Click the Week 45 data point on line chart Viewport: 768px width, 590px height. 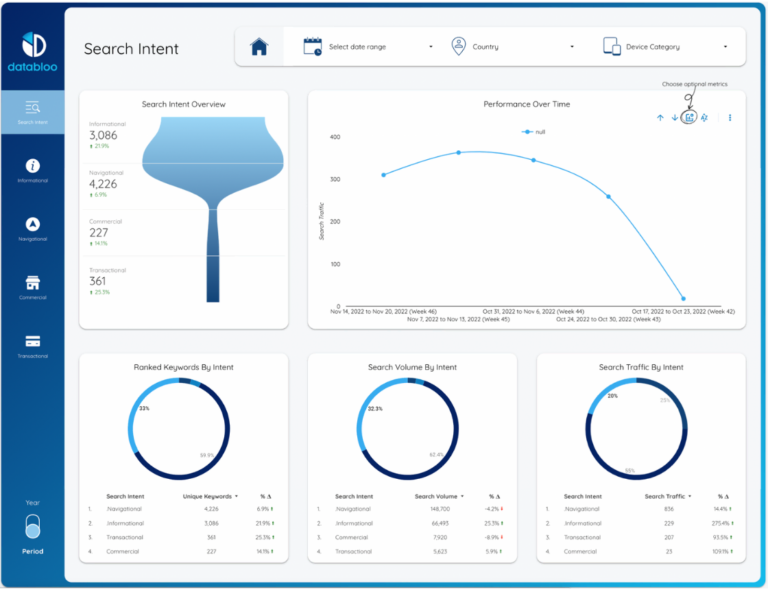coord(458,153)
